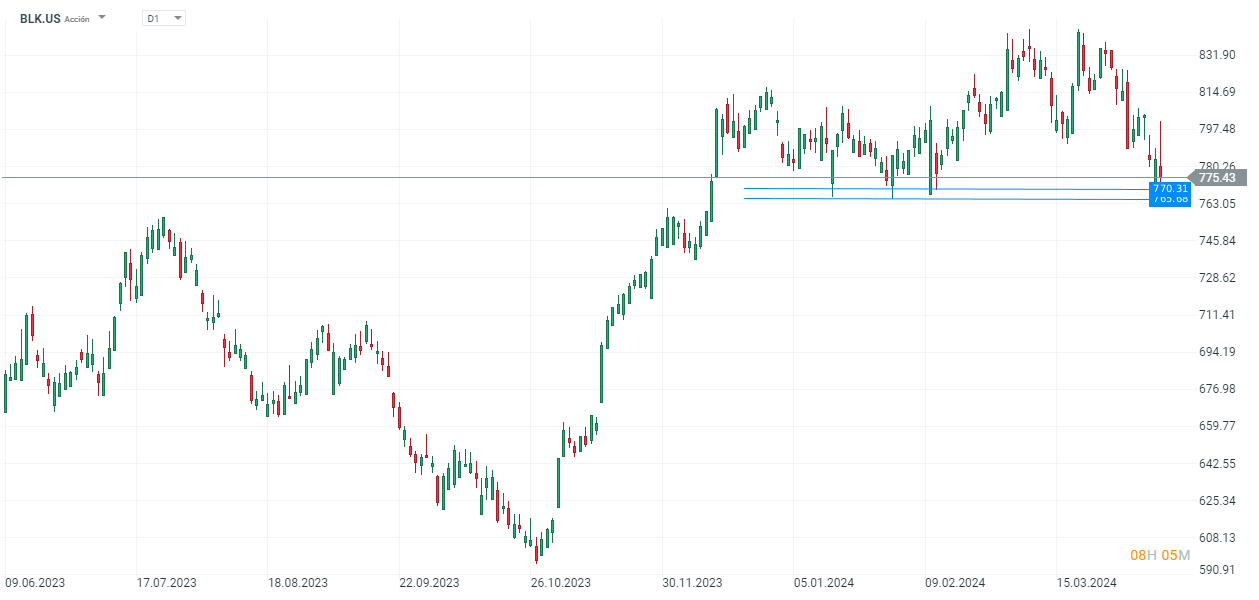Click the 26.10.2023 date label
The image size is (1259, 600).
561,582
